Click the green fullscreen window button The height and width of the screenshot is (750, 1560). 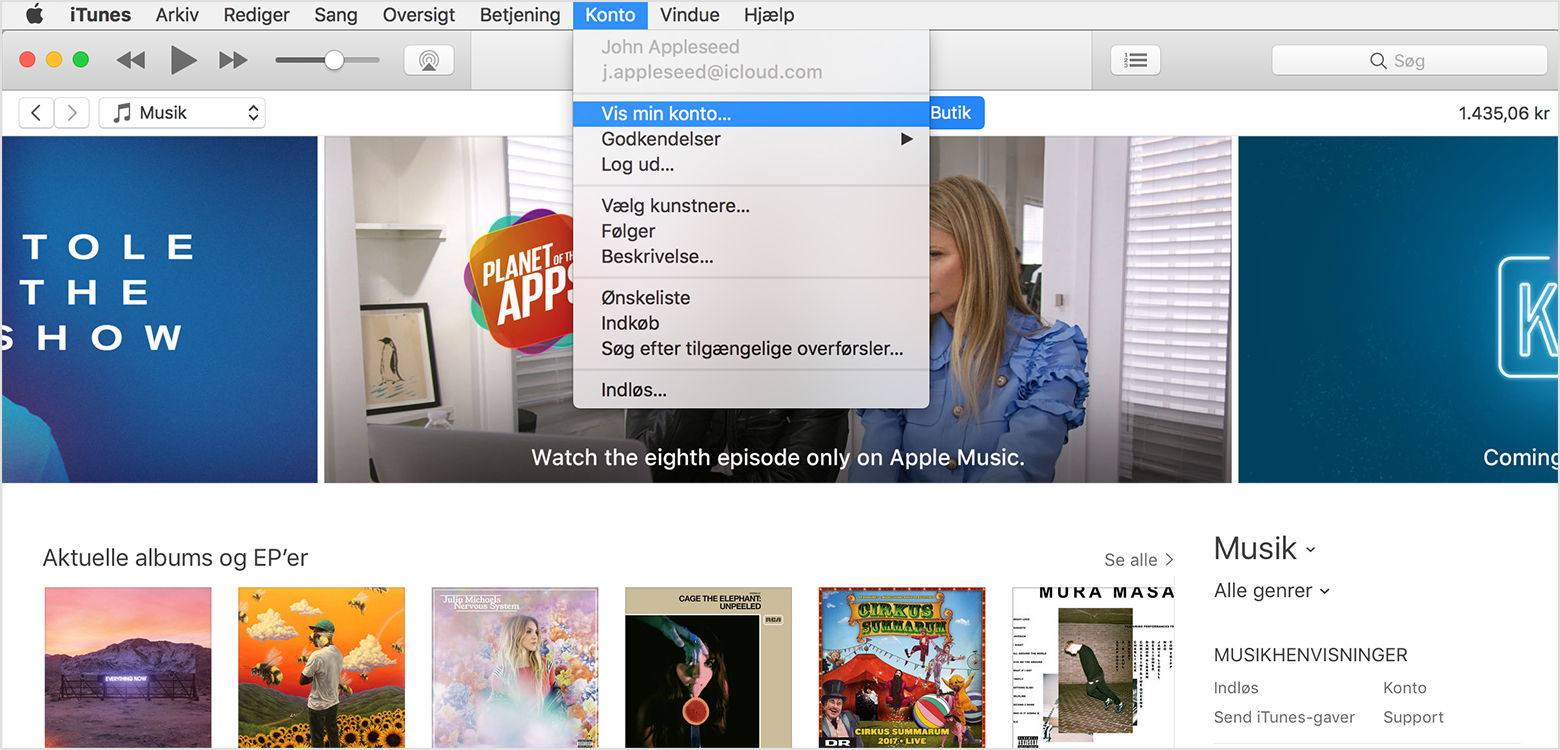(81, 60)
